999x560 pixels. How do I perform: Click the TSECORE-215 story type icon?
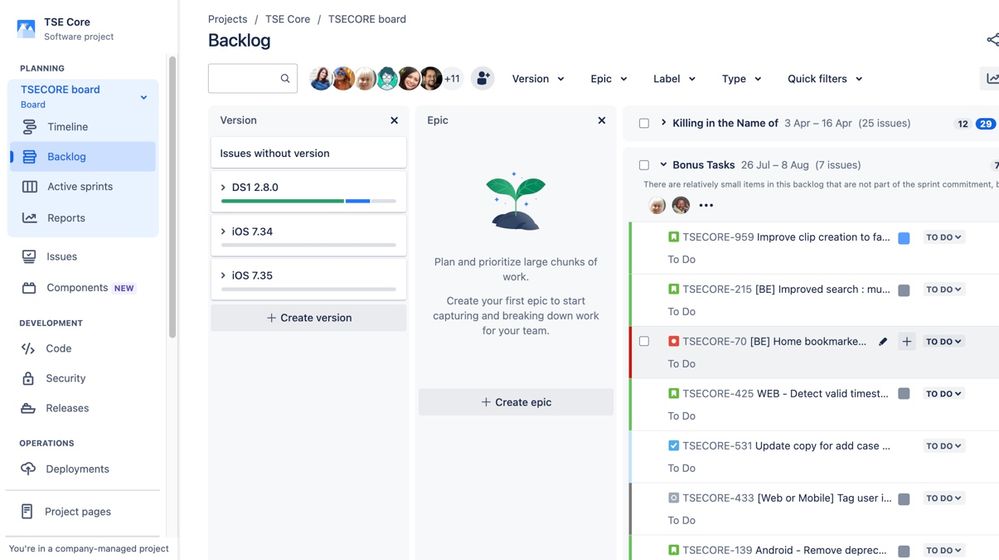click(673, 289)
